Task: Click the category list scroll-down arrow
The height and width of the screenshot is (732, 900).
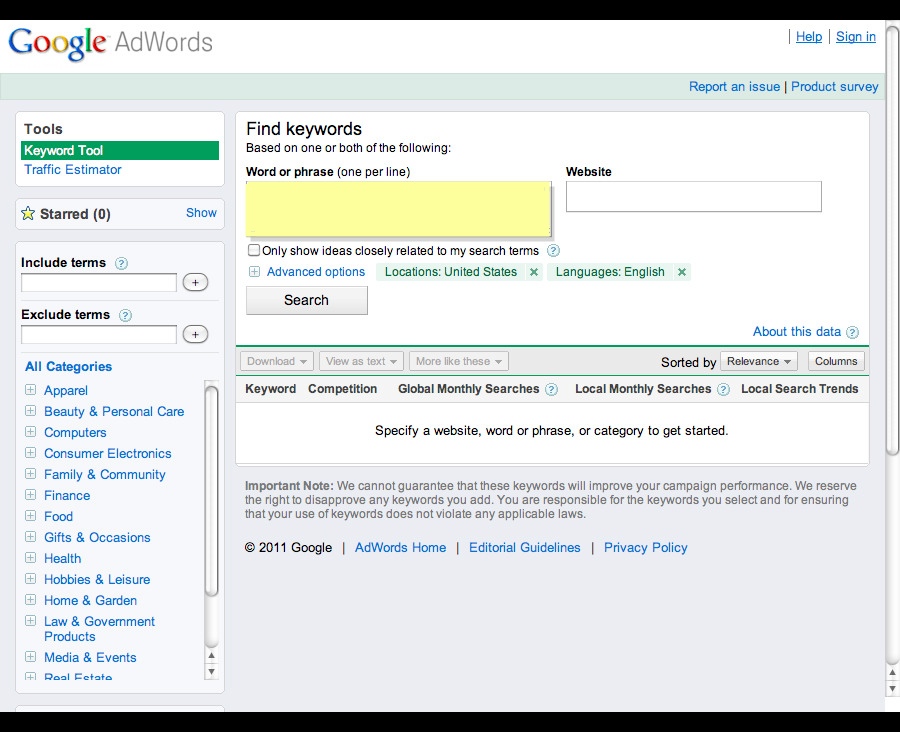Action: coord(212,671)
